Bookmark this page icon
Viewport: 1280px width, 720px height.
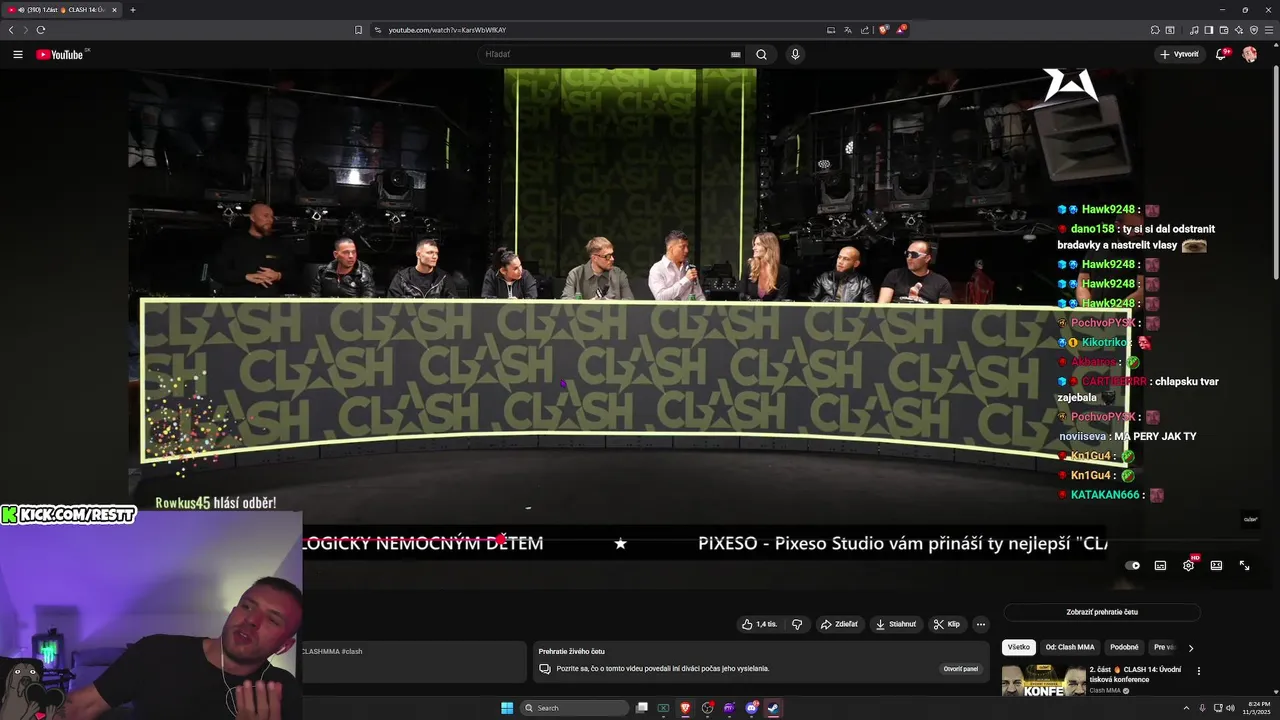(x=359, y=30)
